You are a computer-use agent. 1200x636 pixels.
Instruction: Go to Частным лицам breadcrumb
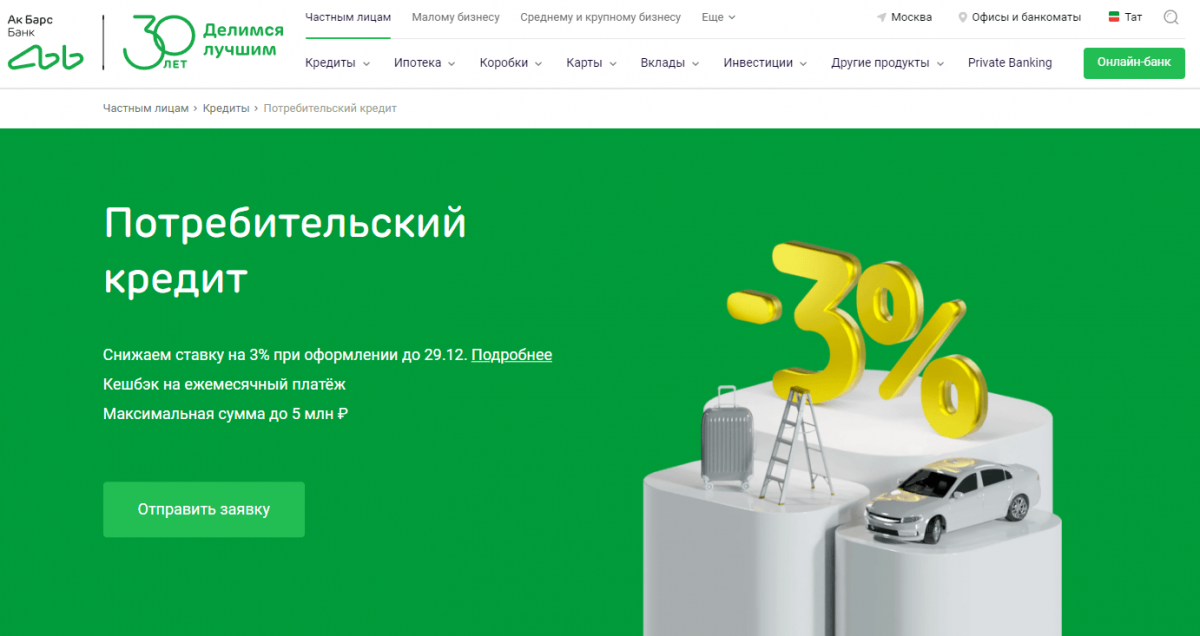point(145,108)
